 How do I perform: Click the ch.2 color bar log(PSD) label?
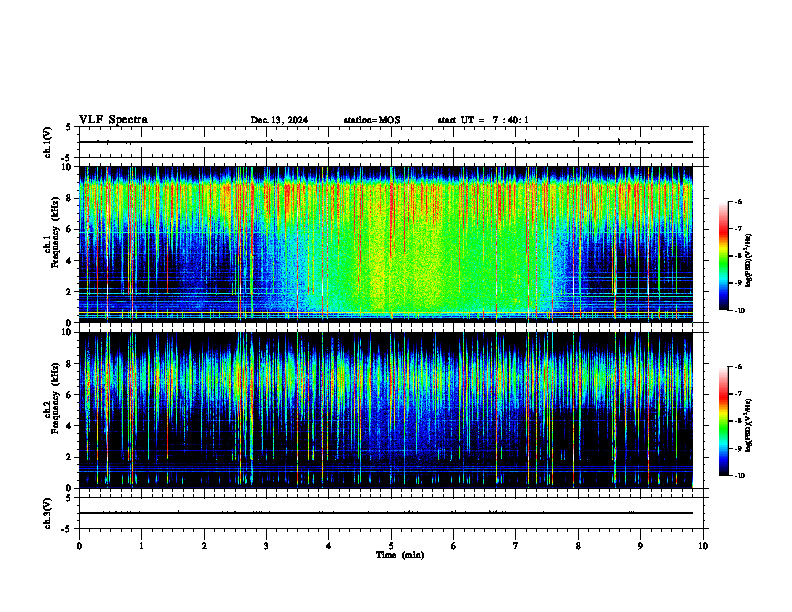[748, 425]
